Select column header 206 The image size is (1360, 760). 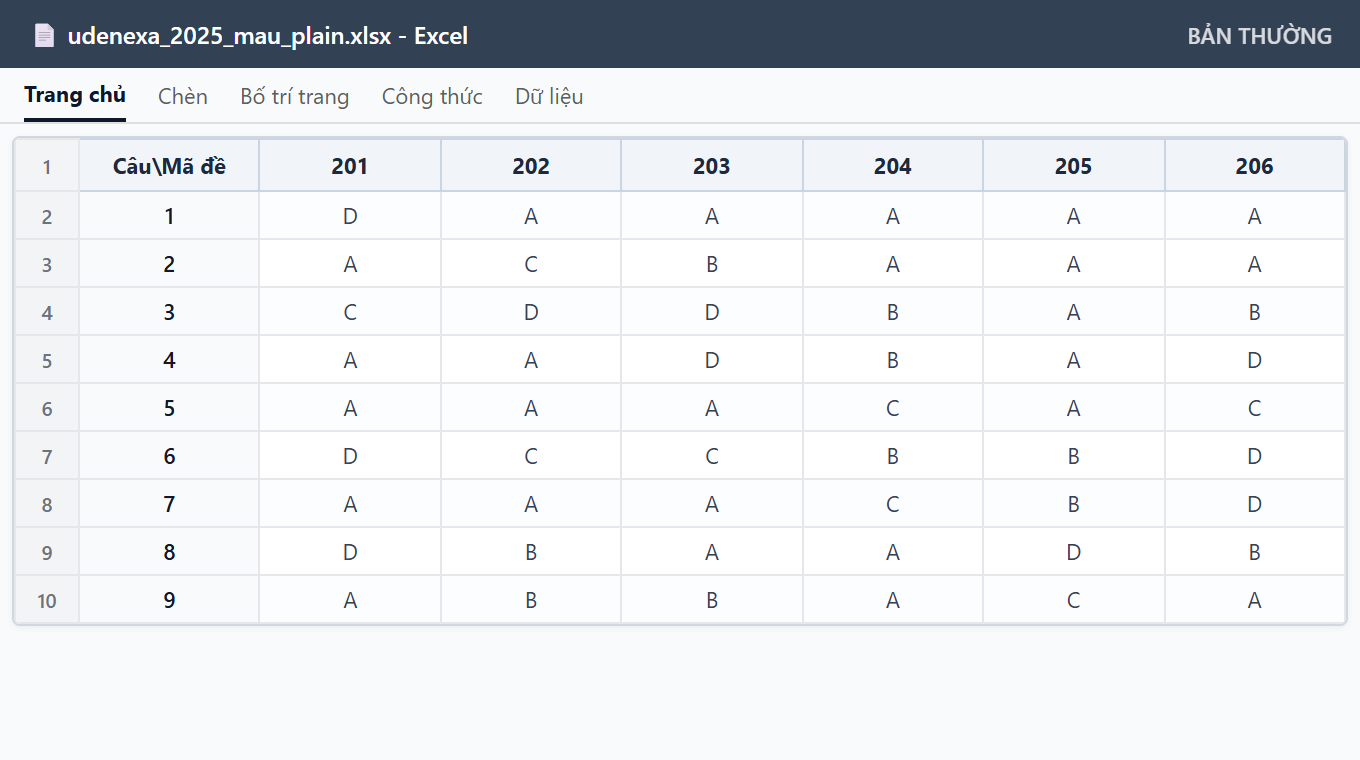coord(1255,166)
